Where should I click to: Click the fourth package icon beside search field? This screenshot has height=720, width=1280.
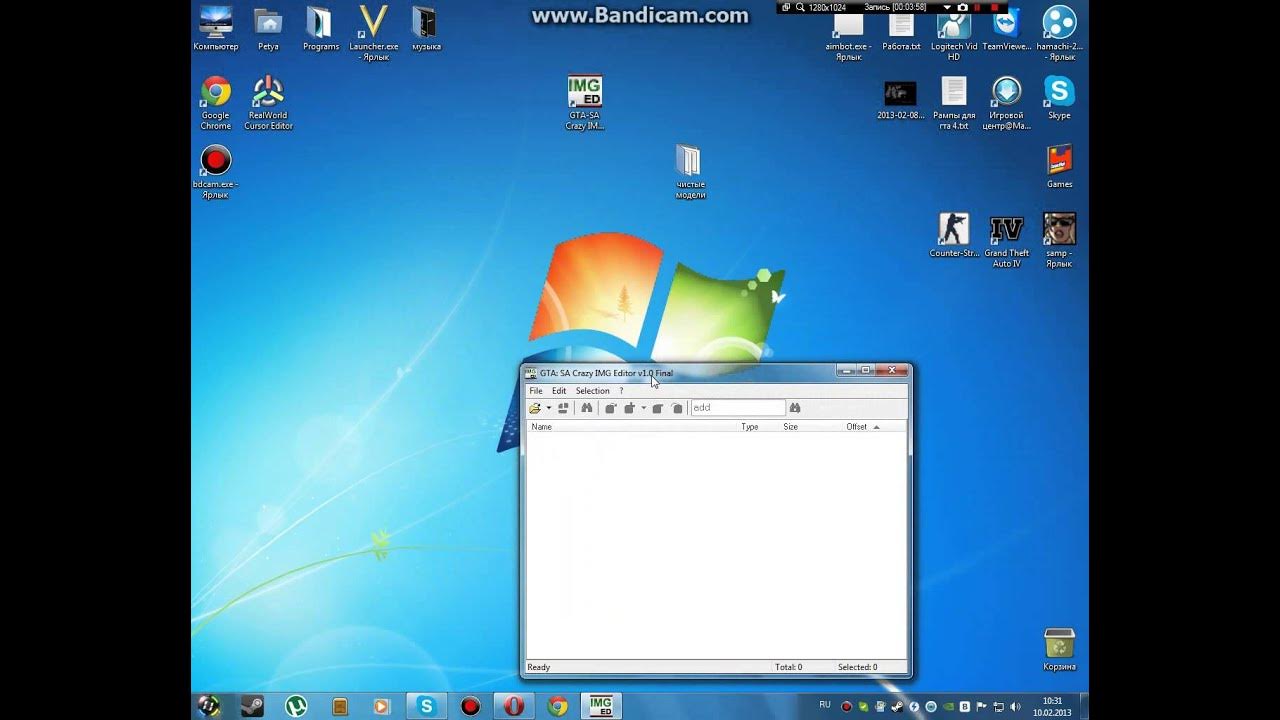coord(677,408)
